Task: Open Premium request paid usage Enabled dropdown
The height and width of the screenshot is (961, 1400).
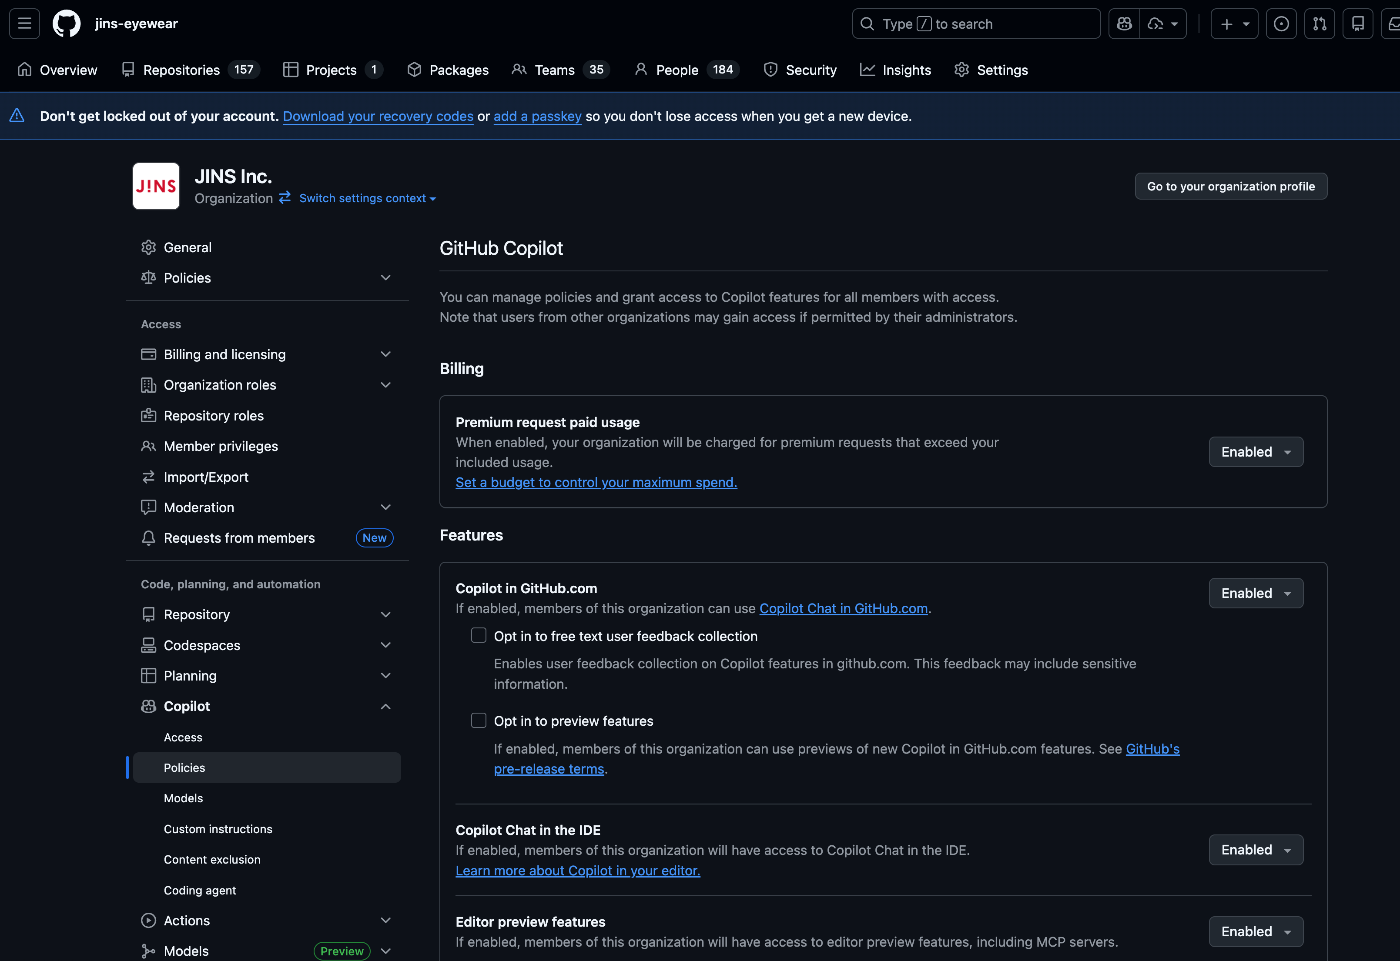Action: 1256,452
